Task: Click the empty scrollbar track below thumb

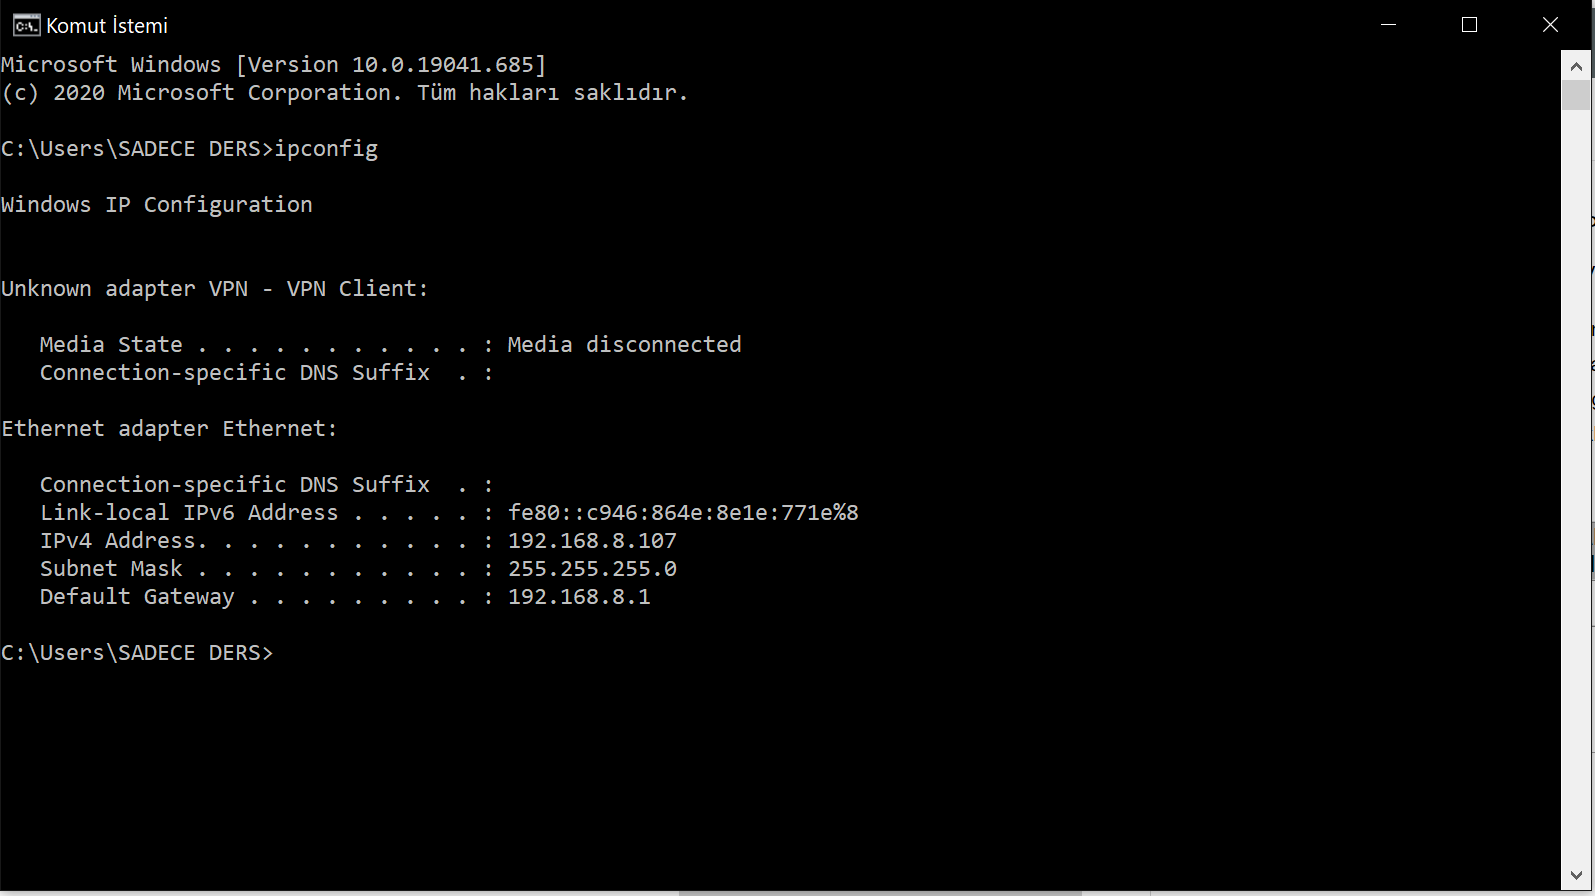Action: click(x=1576, y=485)
